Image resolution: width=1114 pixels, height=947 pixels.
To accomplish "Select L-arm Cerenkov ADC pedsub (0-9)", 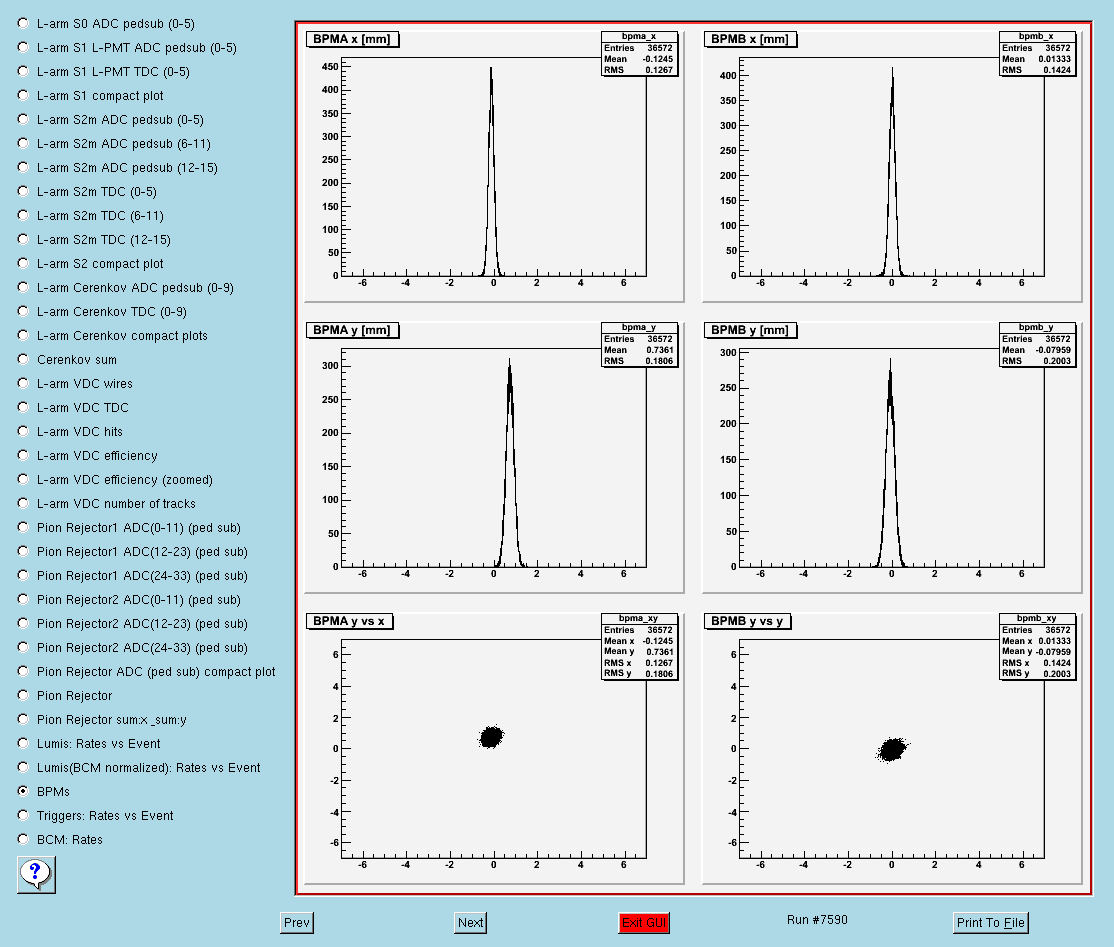I will [x=23, y=288].
